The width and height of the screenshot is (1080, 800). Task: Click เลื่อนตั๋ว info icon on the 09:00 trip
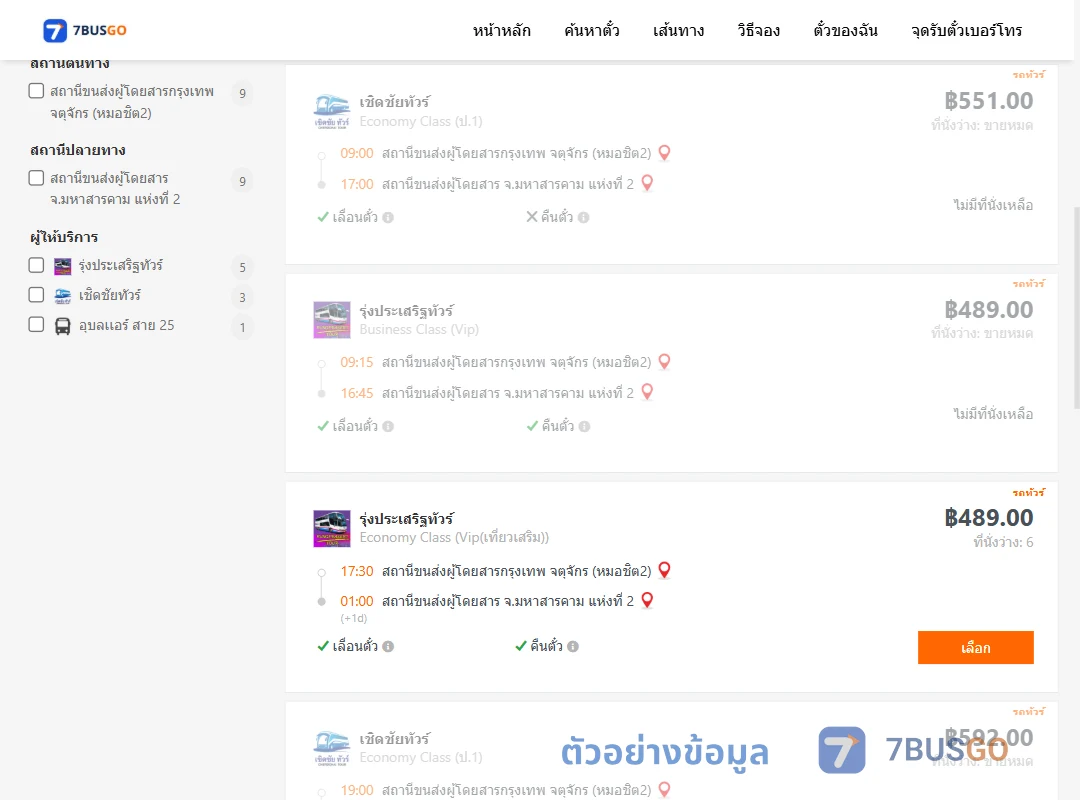[x=388, y=218]
